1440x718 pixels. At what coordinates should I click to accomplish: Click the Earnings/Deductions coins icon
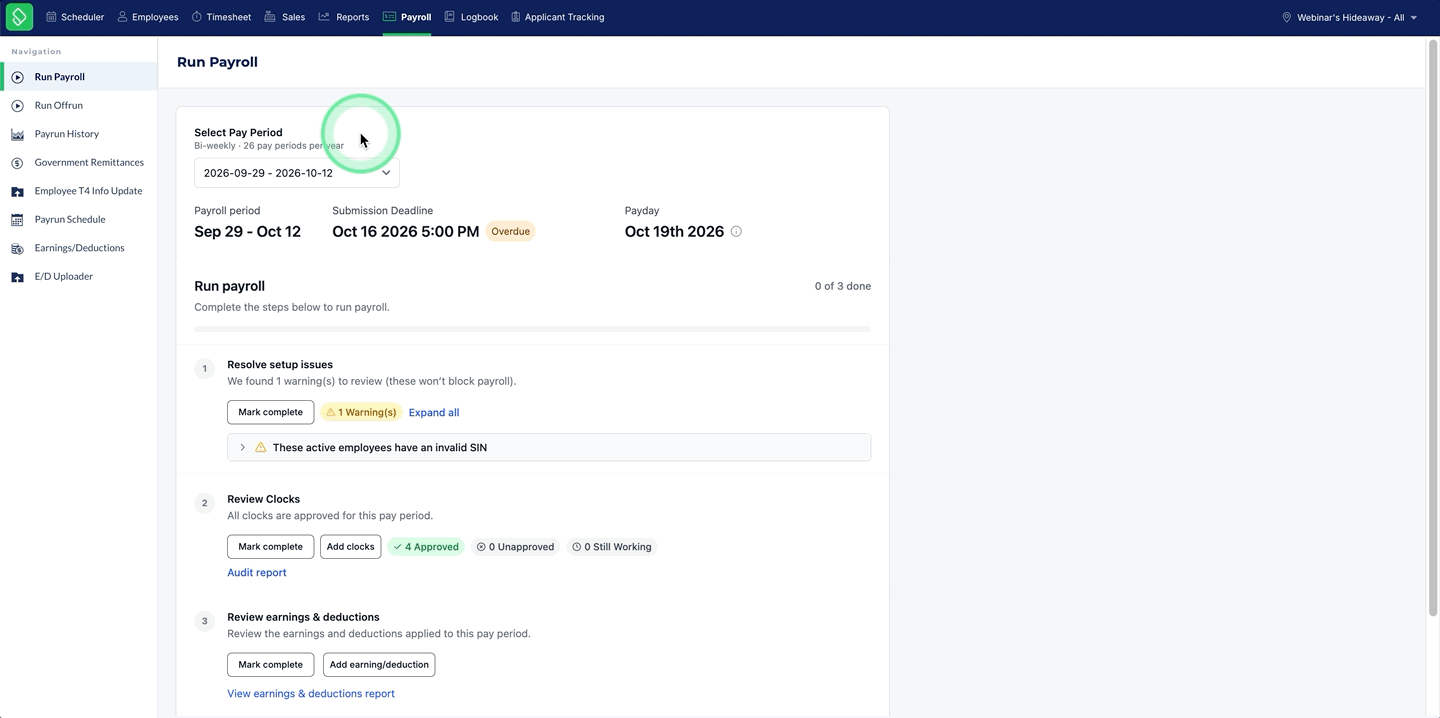click(x=17, y=248)
